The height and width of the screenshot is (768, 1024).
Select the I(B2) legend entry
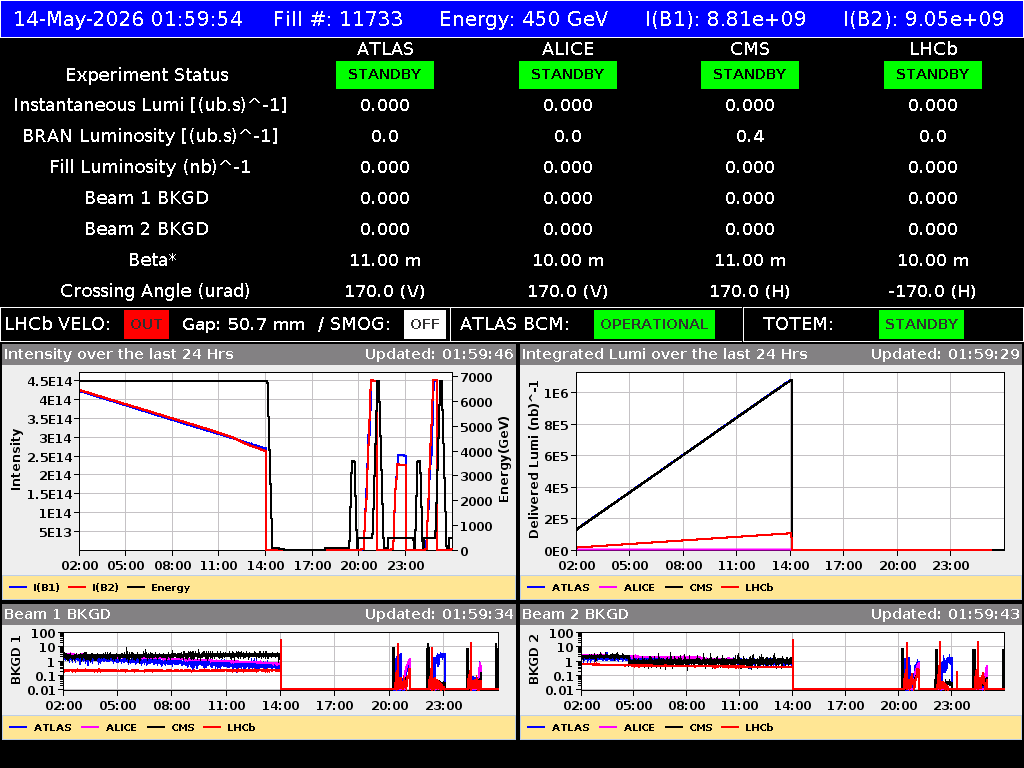(93, 587)
